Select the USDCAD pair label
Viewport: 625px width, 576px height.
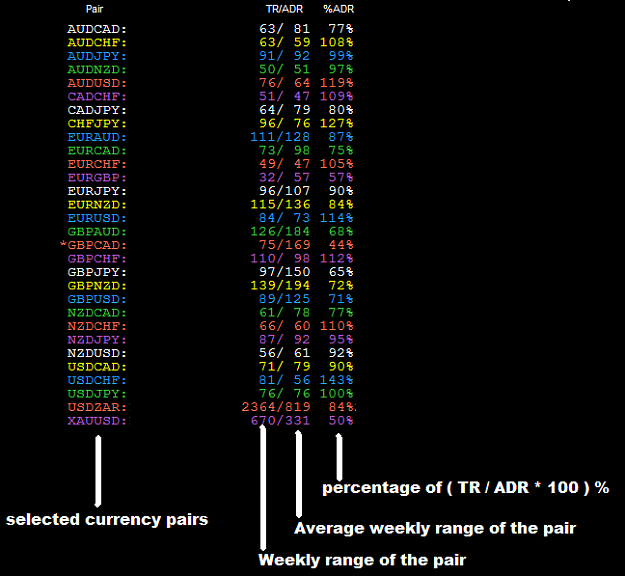(x=97, y=367)
